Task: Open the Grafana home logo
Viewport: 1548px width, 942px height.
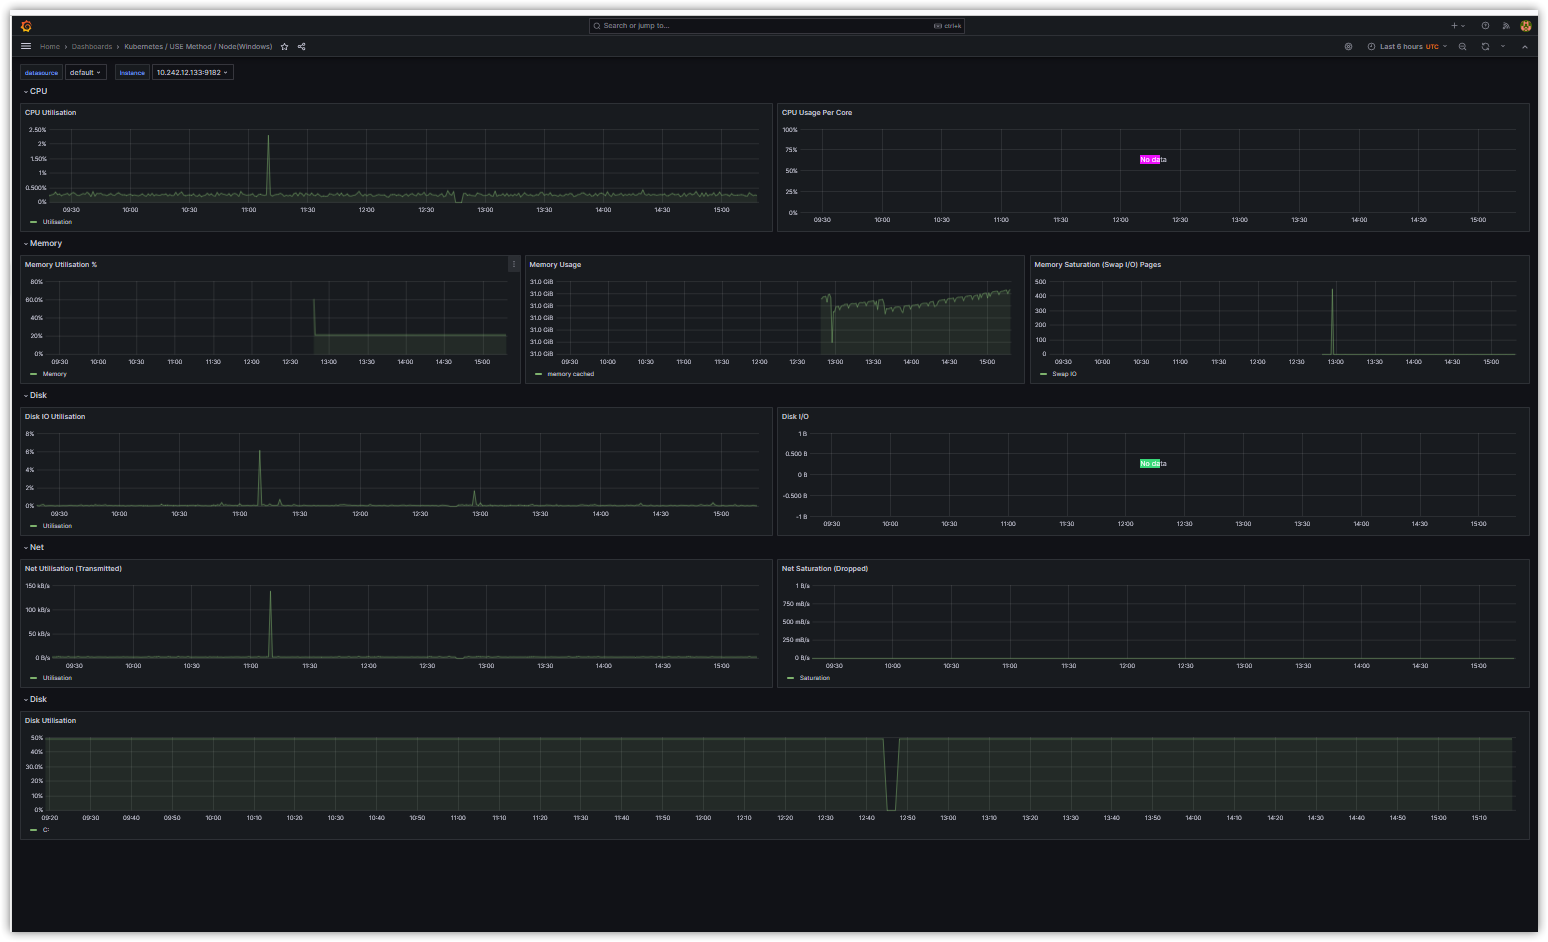Action: point(27,25)
